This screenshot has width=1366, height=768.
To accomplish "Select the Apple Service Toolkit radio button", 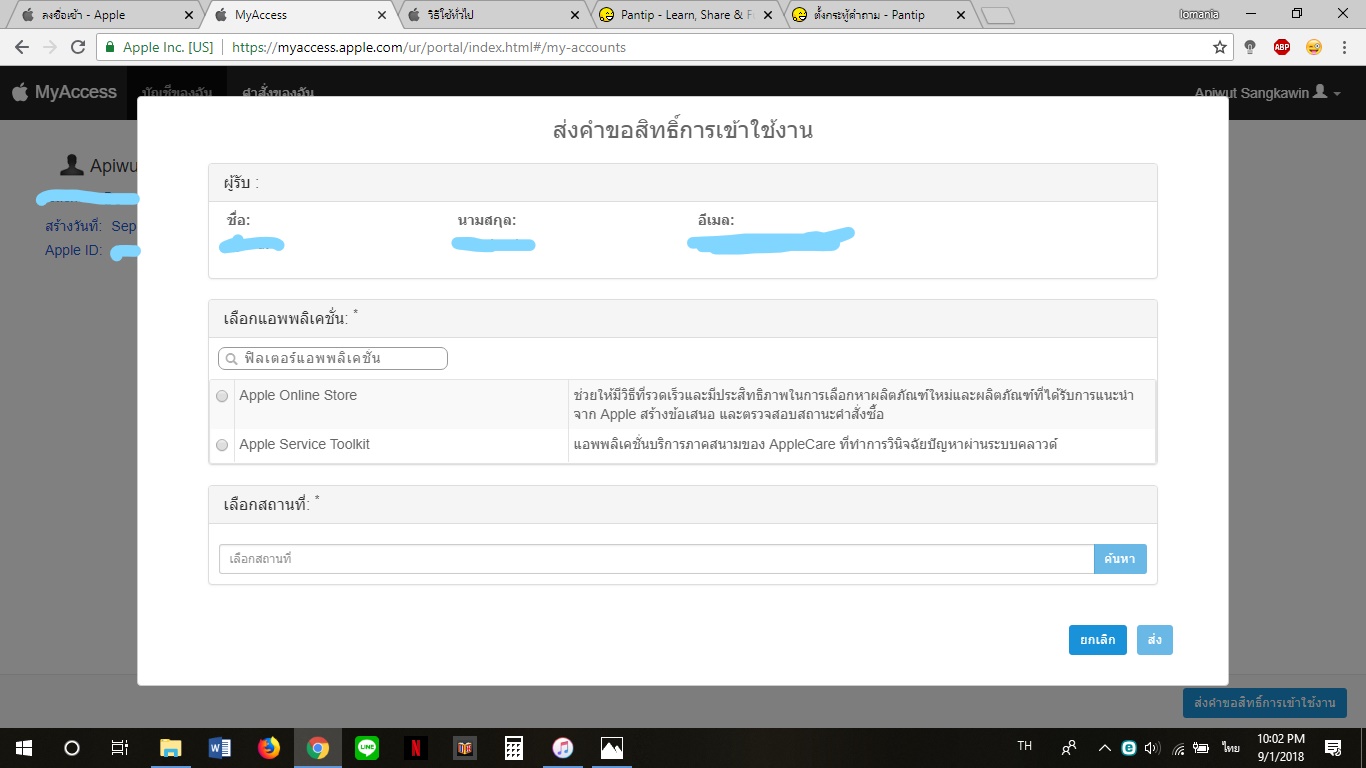I will tap(222, 445).
